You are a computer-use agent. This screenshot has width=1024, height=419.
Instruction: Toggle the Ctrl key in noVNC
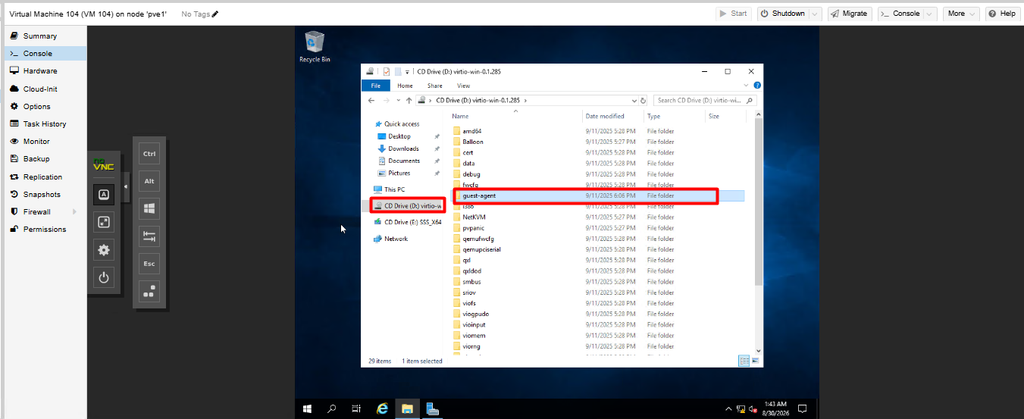[149, 154]
